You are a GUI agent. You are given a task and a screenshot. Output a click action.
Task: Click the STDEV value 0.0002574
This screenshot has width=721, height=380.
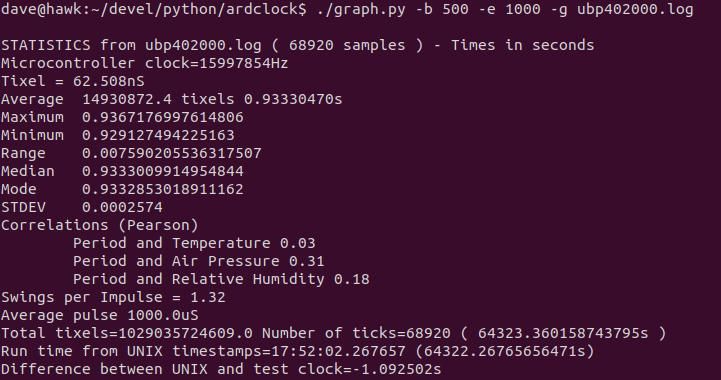click(x=122, y=207)
